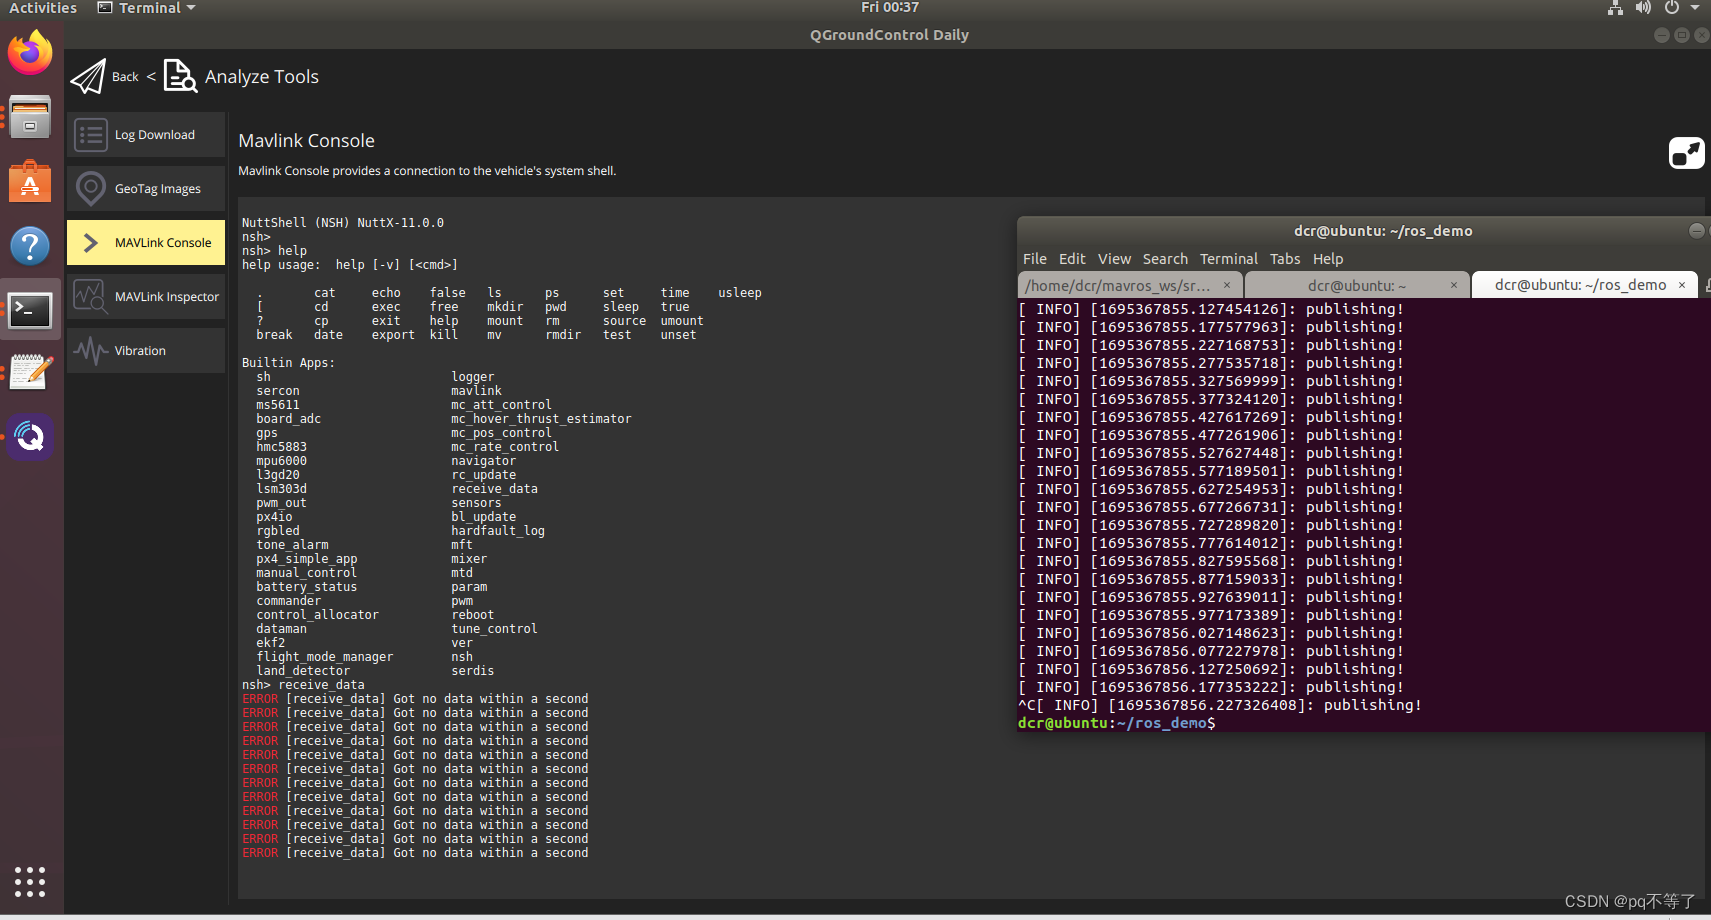Open Edit menu in terminal window
This screenshot has height=920, width=1711.
point(1072,259)
